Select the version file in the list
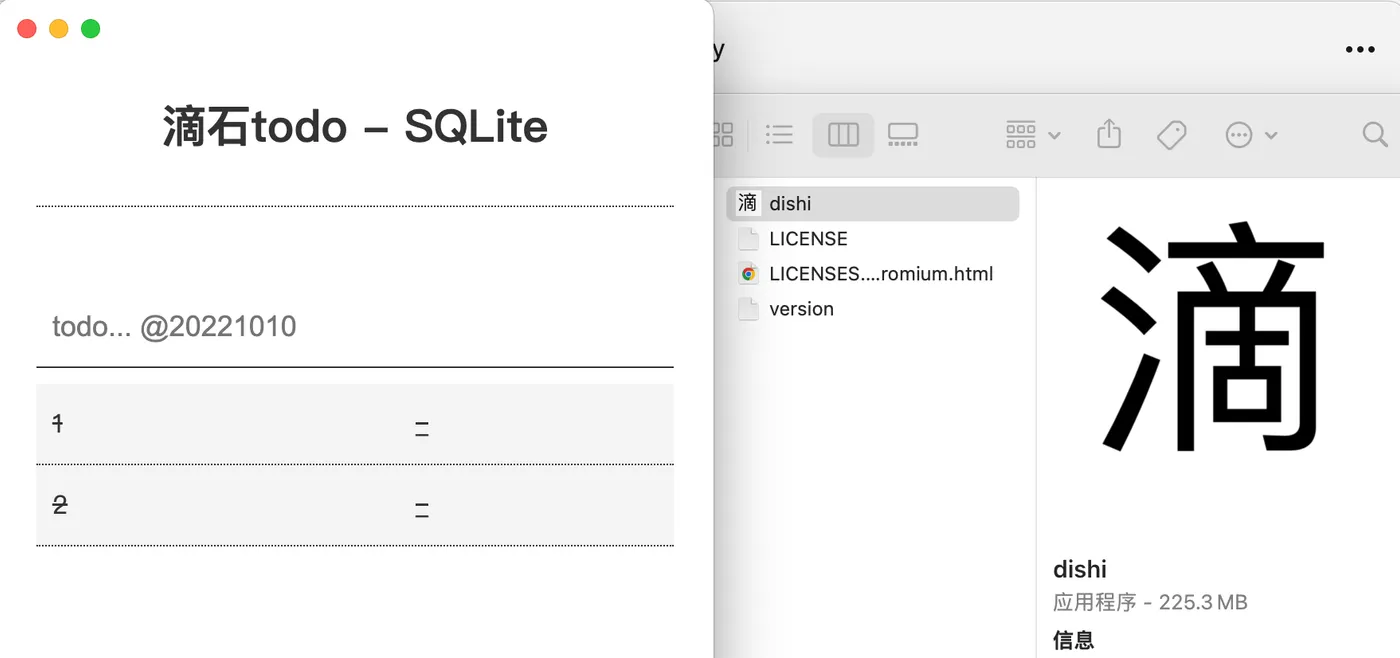Viewport: 1400px width, 658px height. [801, 309]
